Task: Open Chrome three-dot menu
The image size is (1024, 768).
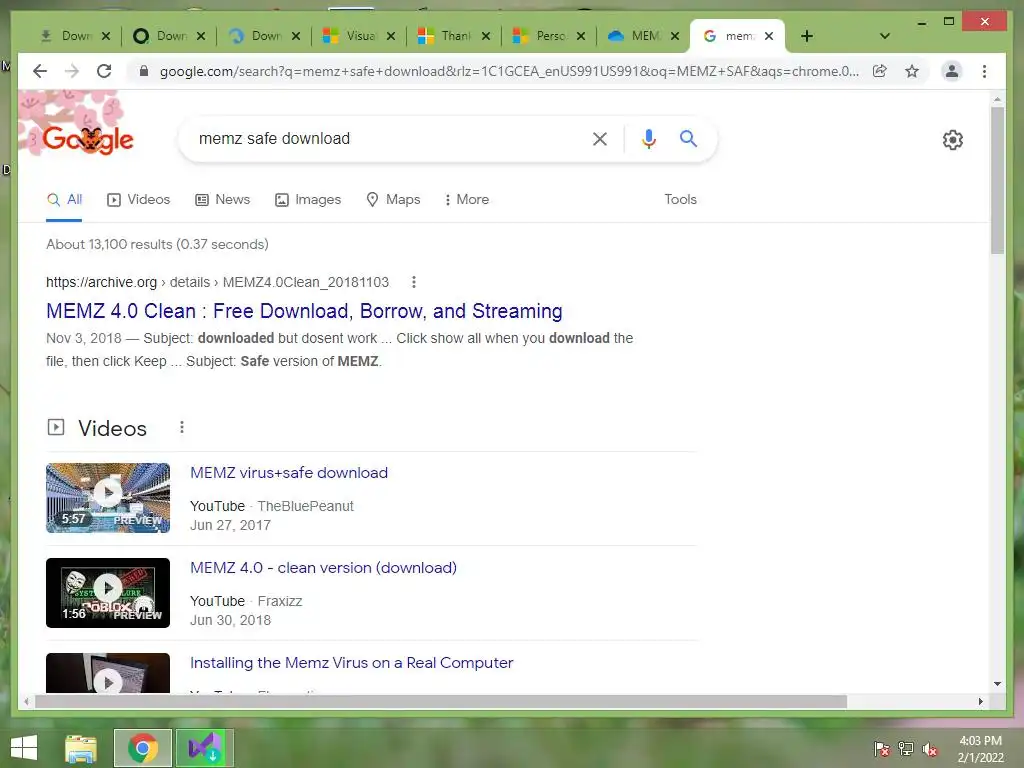Action: 984,71
